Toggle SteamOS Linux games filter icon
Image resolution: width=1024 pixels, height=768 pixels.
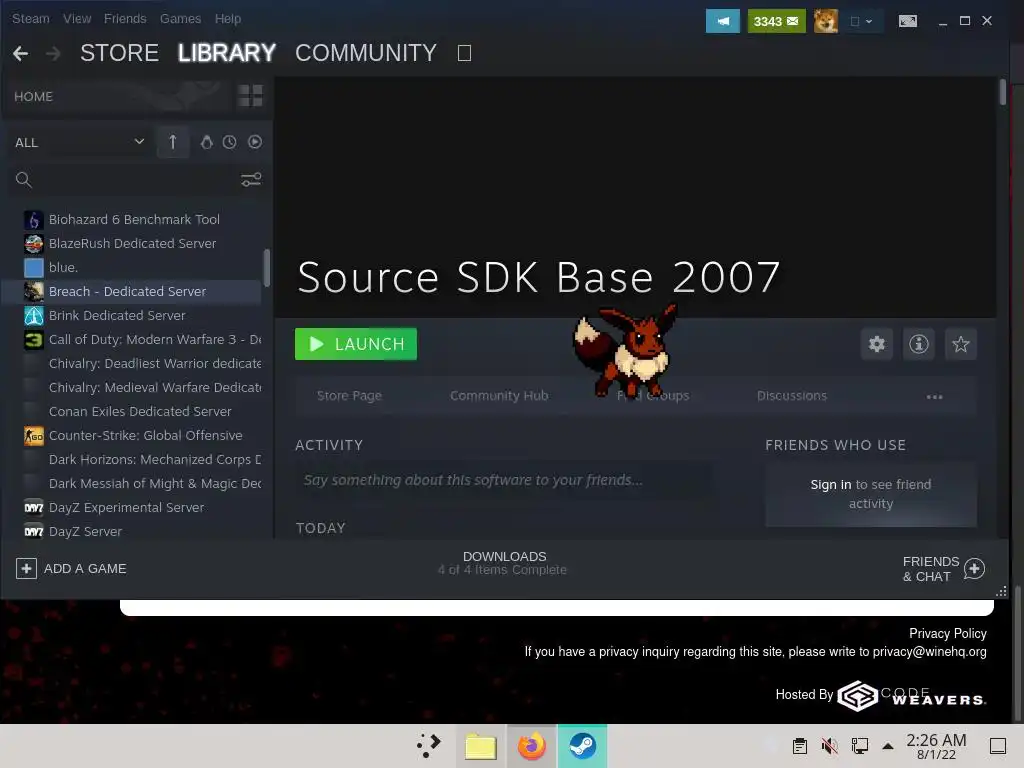(x=206, y=142)
